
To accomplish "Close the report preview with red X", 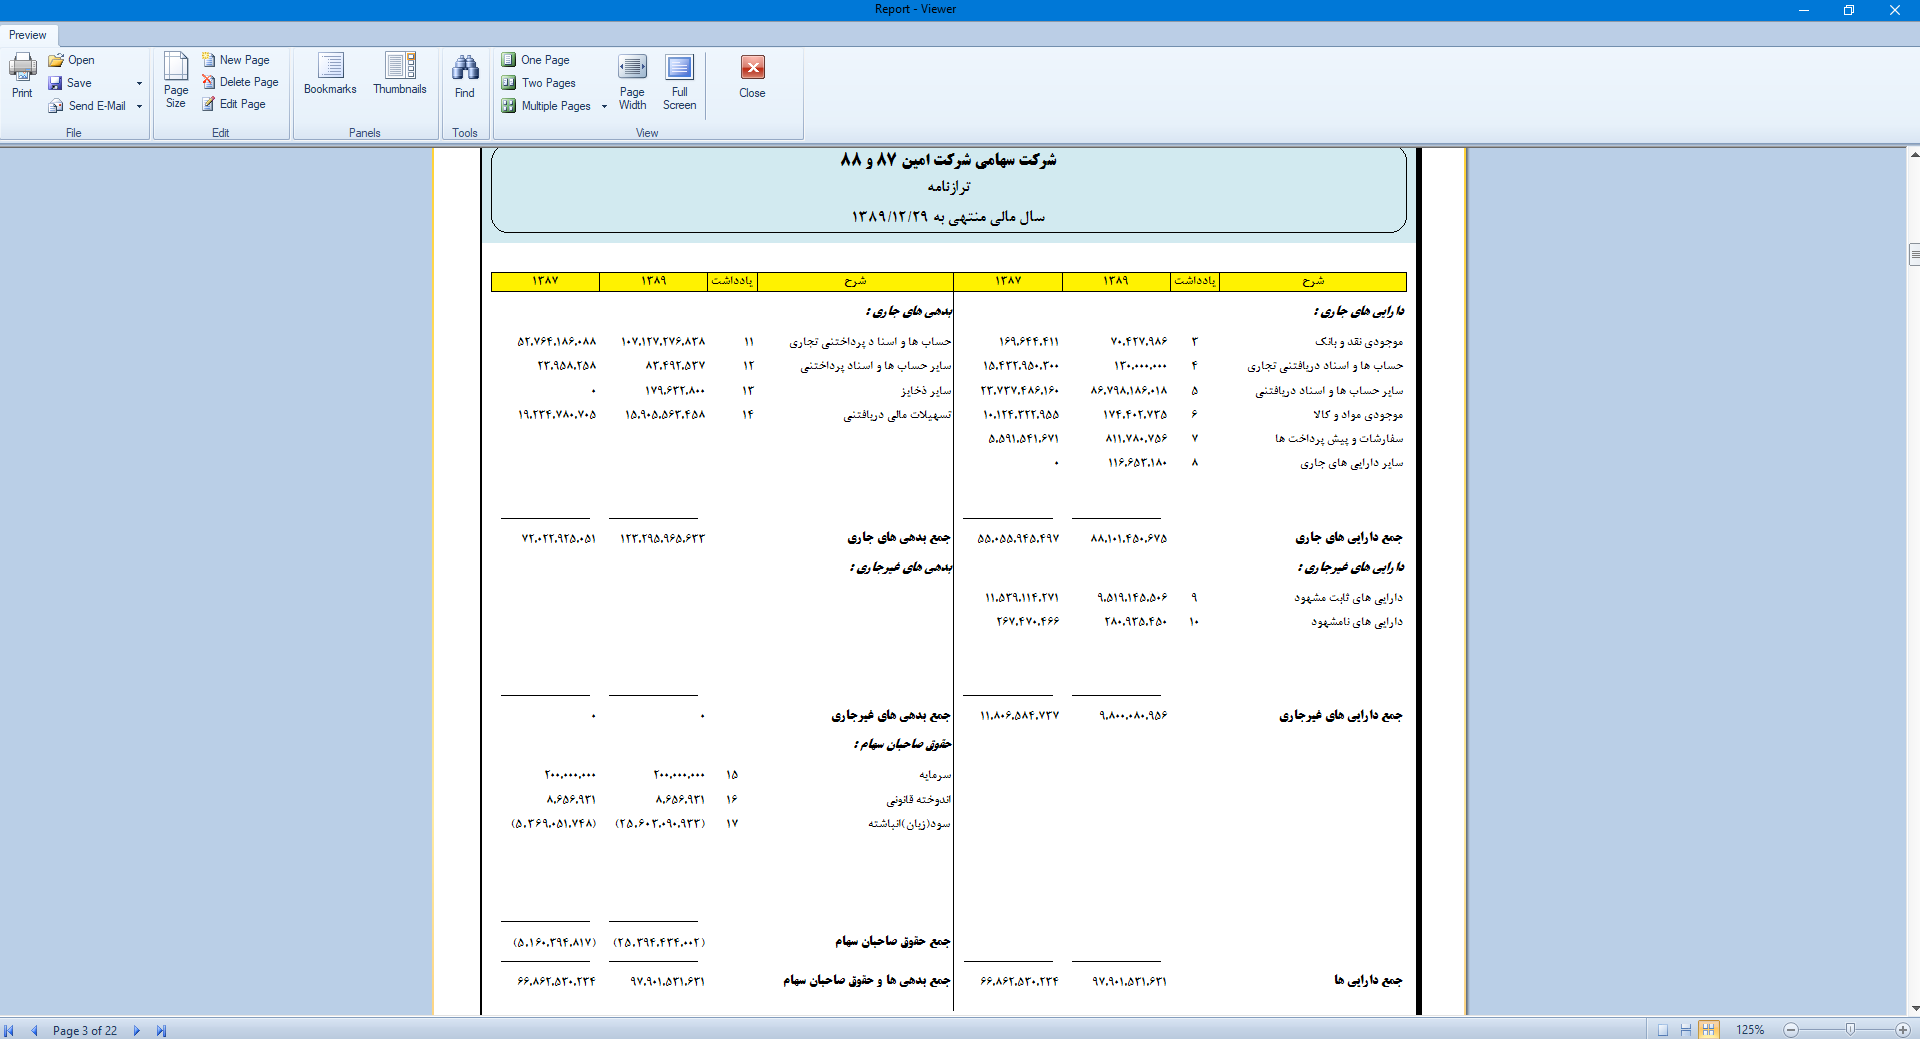I will (752, 76).
